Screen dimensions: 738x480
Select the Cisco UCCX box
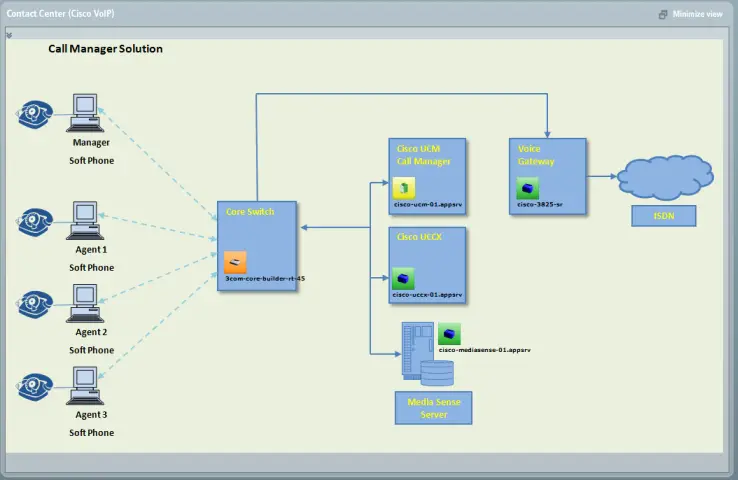[x=427, y=265]
